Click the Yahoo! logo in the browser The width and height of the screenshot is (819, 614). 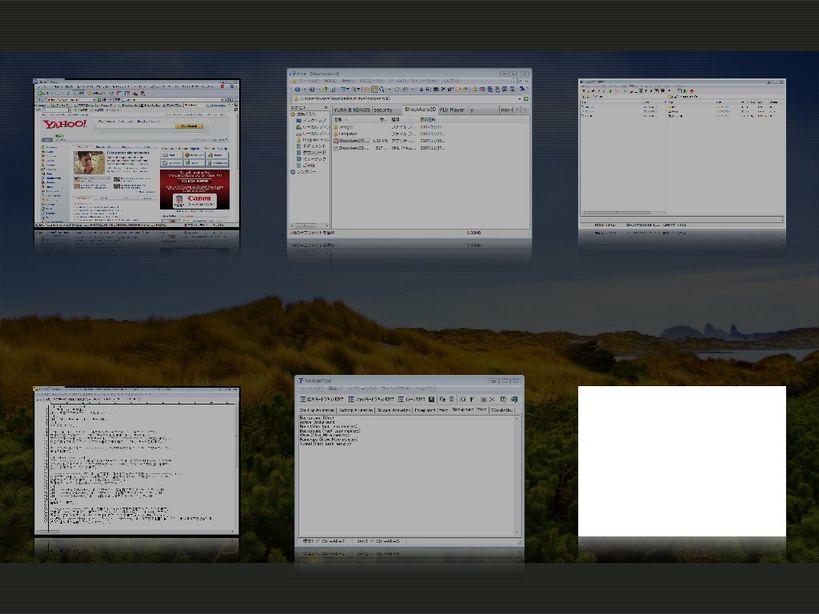[x=65, y=124]
